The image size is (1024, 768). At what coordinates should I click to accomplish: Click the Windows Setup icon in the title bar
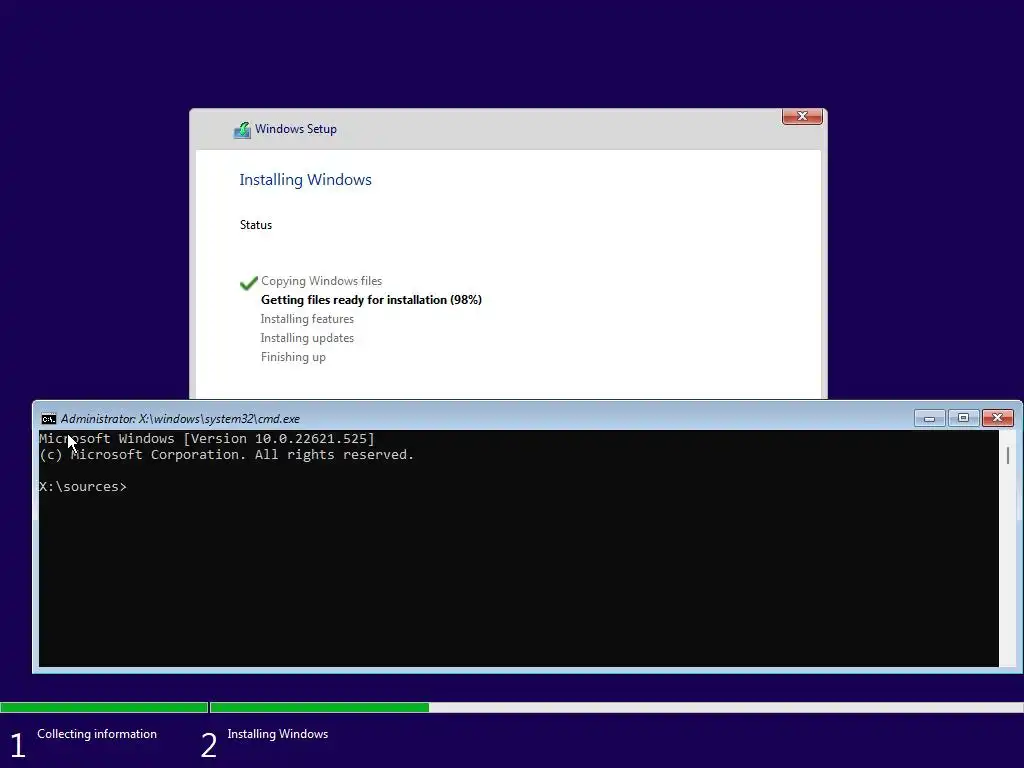(x=242, y=130)
